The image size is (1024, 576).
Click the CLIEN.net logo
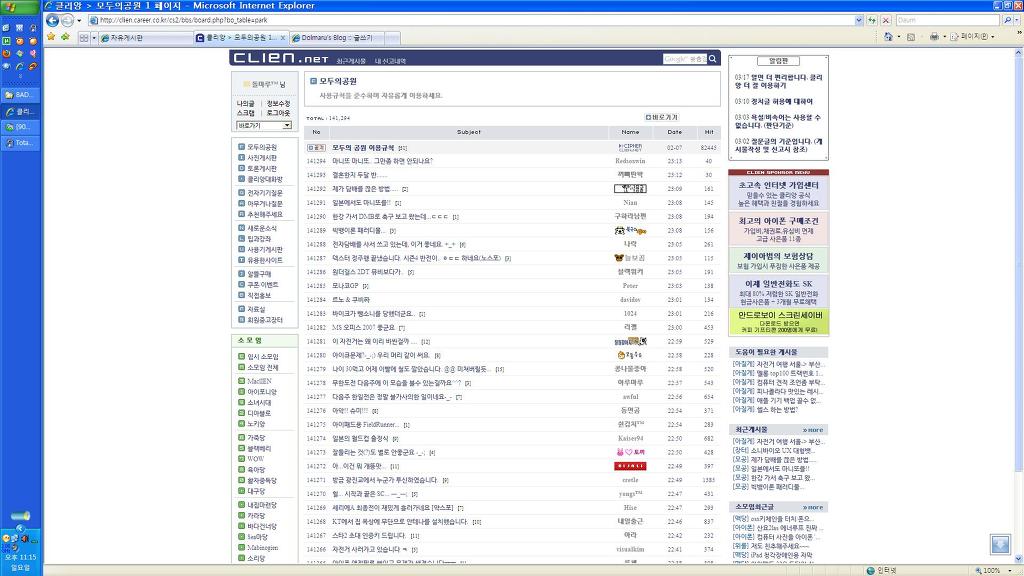[x=280, y=58]
